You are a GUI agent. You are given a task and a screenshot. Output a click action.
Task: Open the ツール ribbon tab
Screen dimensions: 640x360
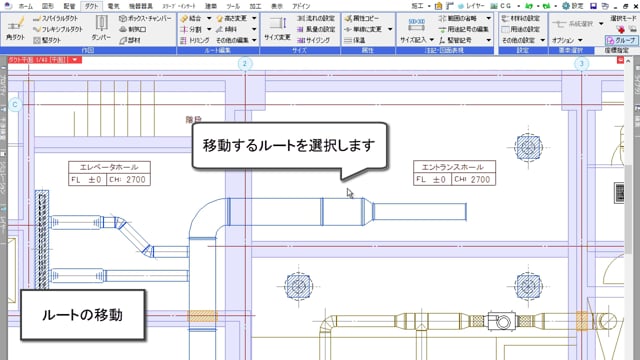point(233,6)
